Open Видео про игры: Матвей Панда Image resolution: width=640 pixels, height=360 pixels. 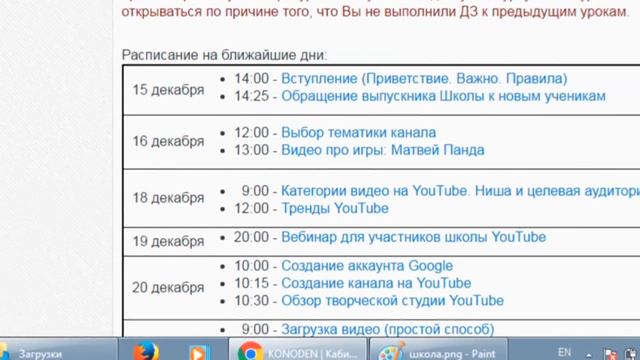pyautogui.click(x=383, y=150)
